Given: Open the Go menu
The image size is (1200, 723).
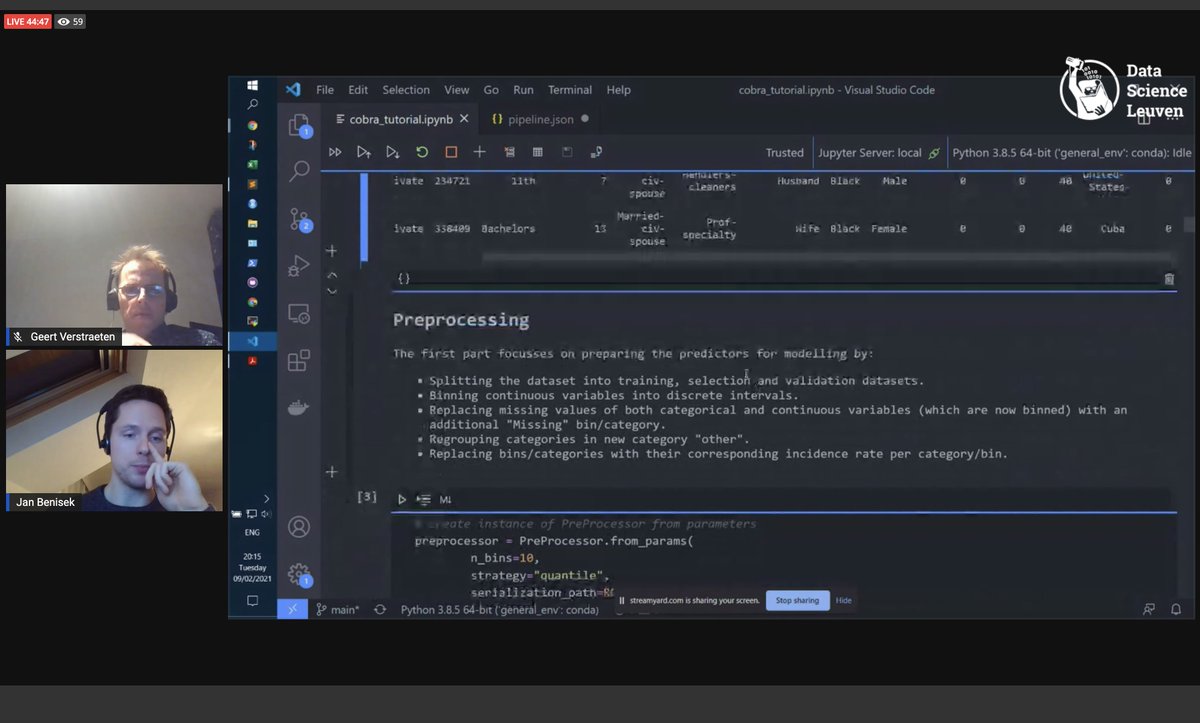Looking at the screenshot, I should 491,89.
